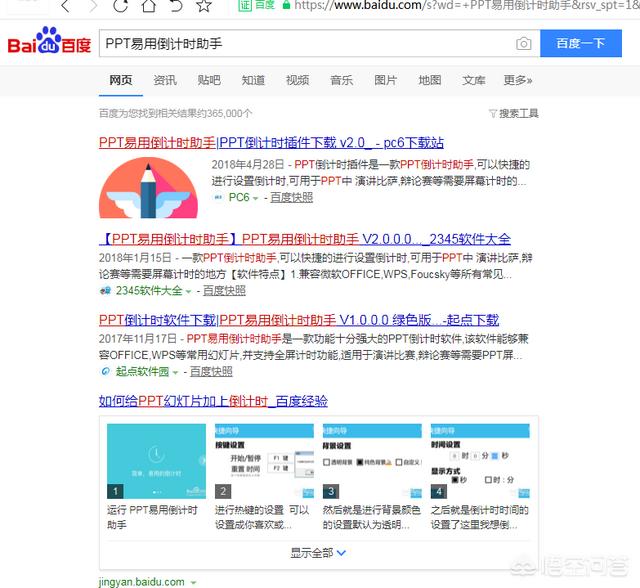The height and width of the screenshot is (588, 640).
Task: Click the camera image search icon
Action: 524,43
